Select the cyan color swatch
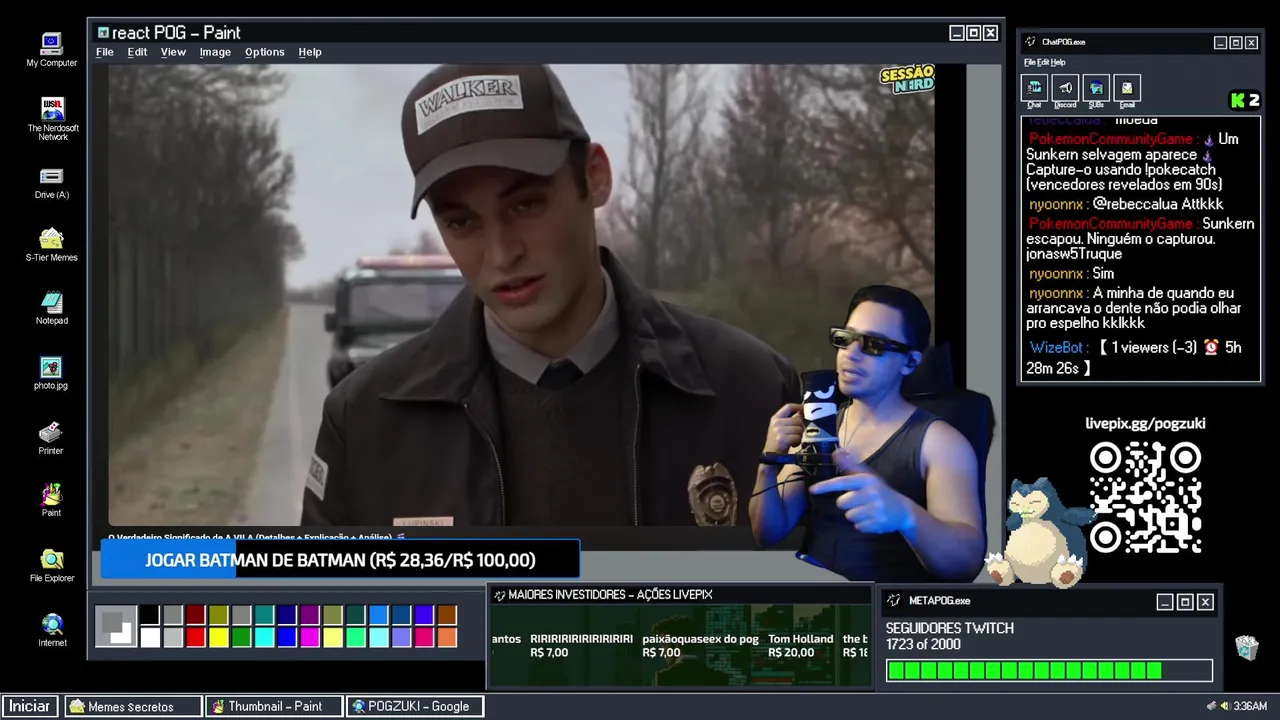The height and width of the screenshot is (720, 1280). (x=264, y=637)
